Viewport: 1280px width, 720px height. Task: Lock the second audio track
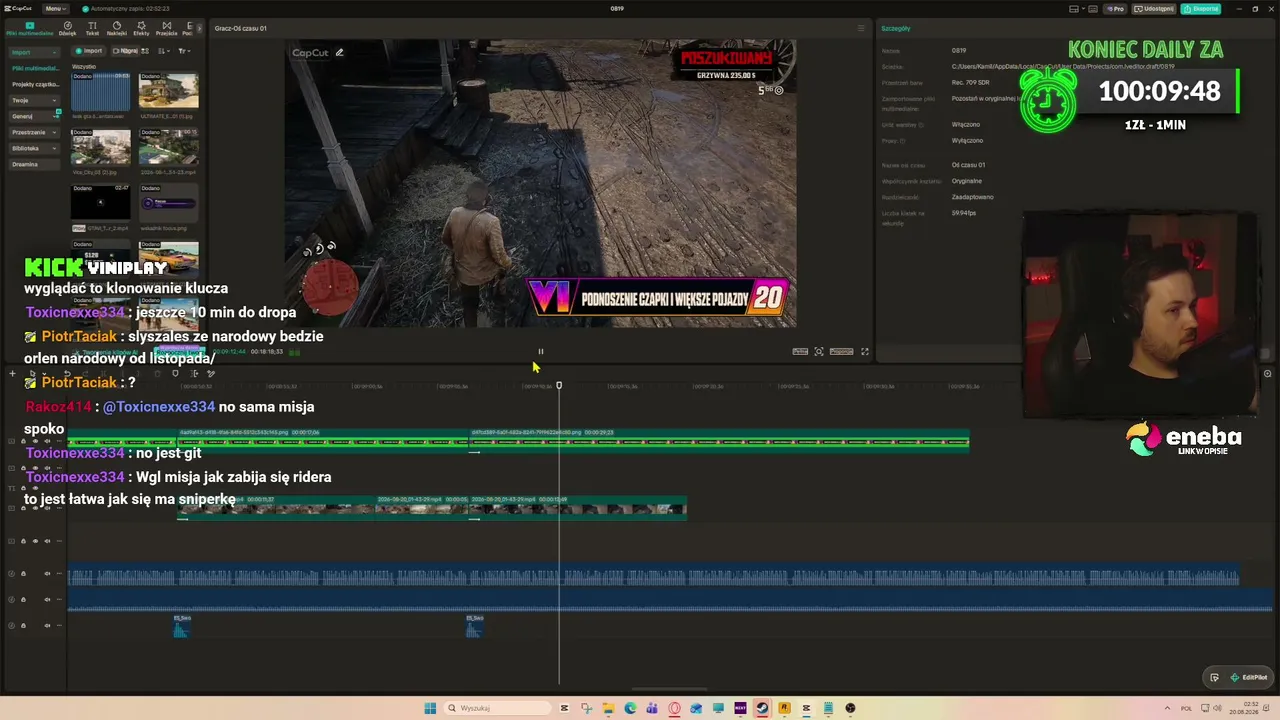pyautogui.click(x=23, y=600)
